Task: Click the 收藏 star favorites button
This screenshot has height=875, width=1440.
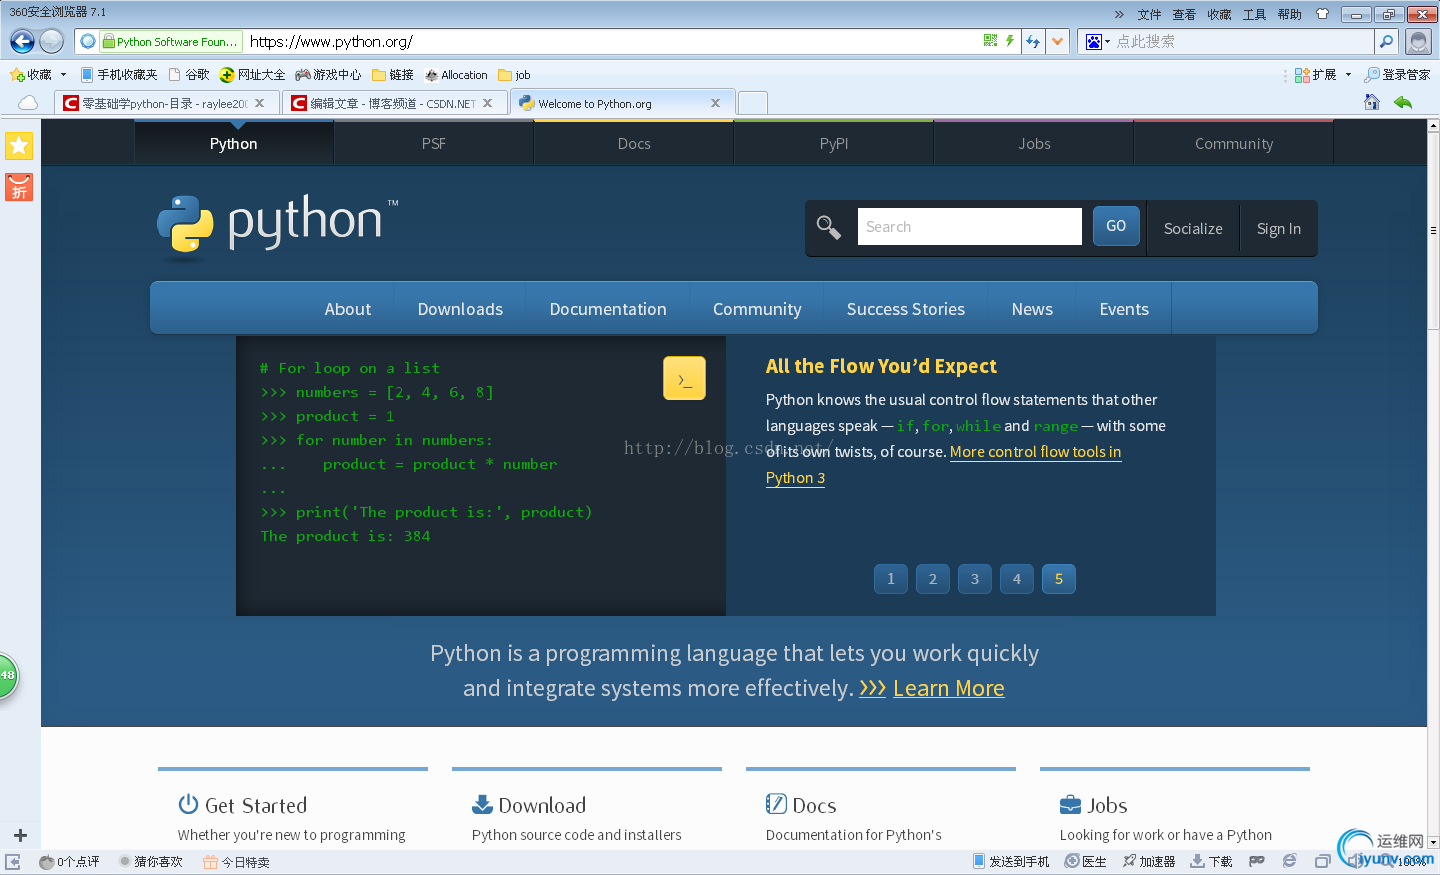Action: tap(31, 75)
